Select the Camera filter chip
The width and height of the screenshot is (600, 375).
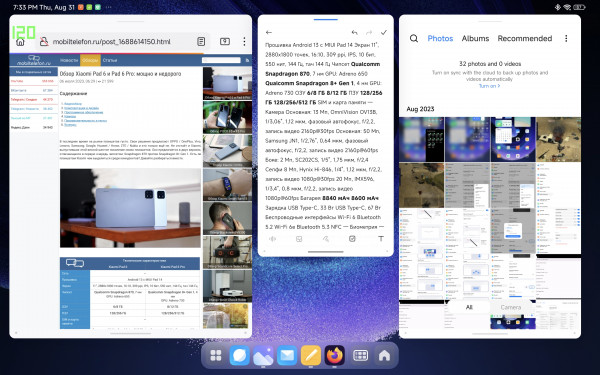coord(510,307)
